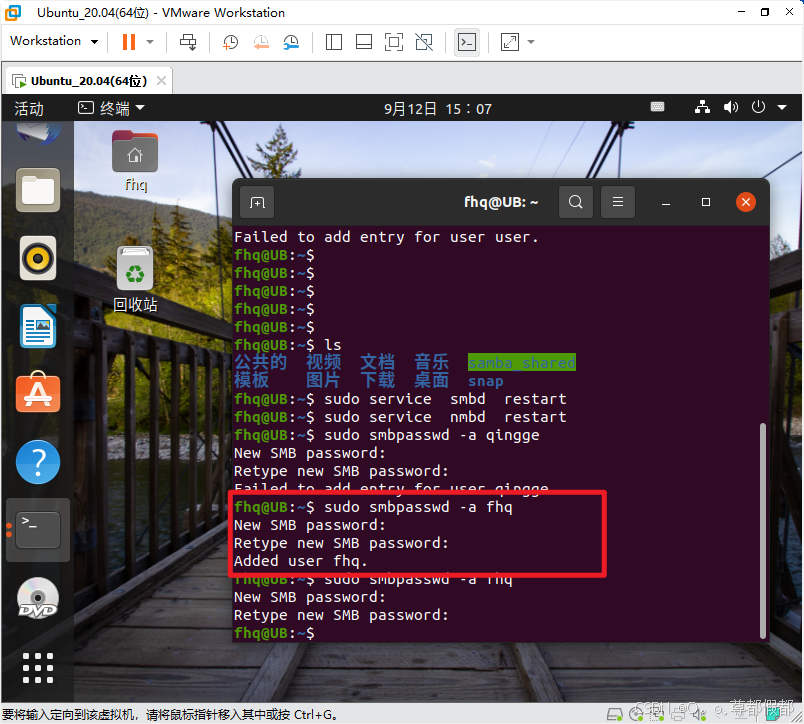This screenshot has height=724, width=804.
Task: Open the terminal hamburger menu
Action: [x=618, y=202]
